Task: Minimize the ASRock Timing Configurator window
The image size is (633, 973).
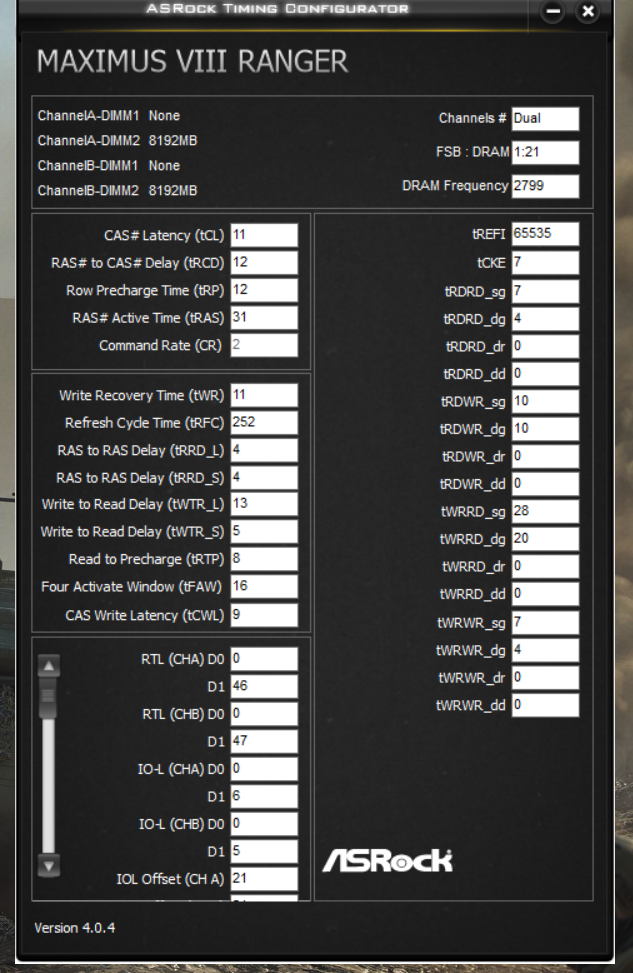Action: point(552,11)
